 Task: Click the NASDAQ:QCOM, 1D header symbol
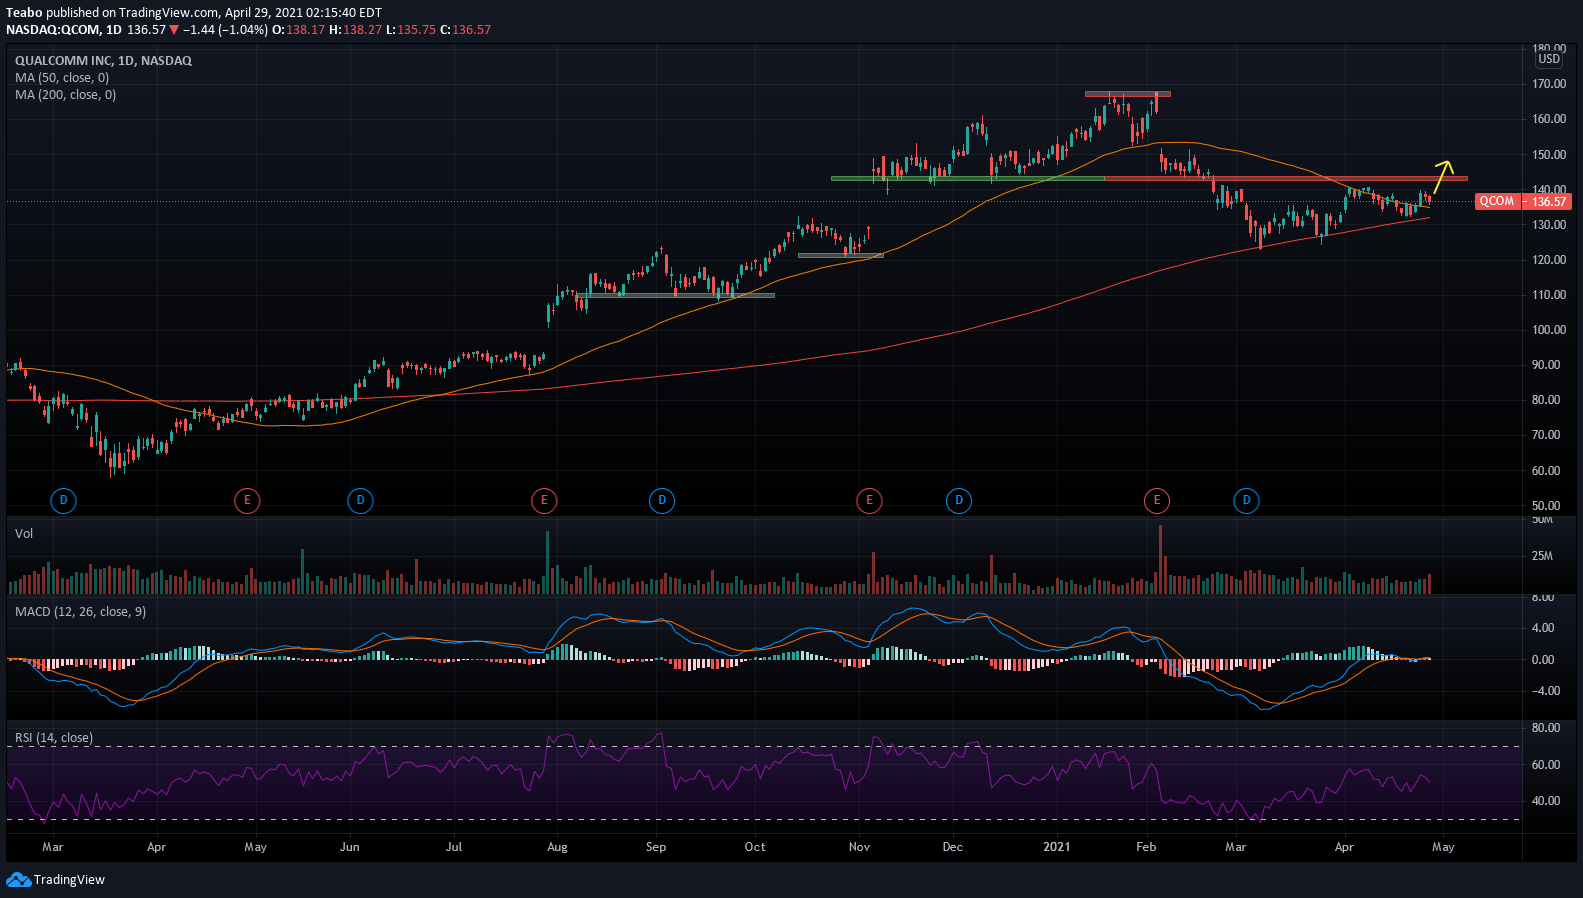pyautogui.click(x=64, y=30)
